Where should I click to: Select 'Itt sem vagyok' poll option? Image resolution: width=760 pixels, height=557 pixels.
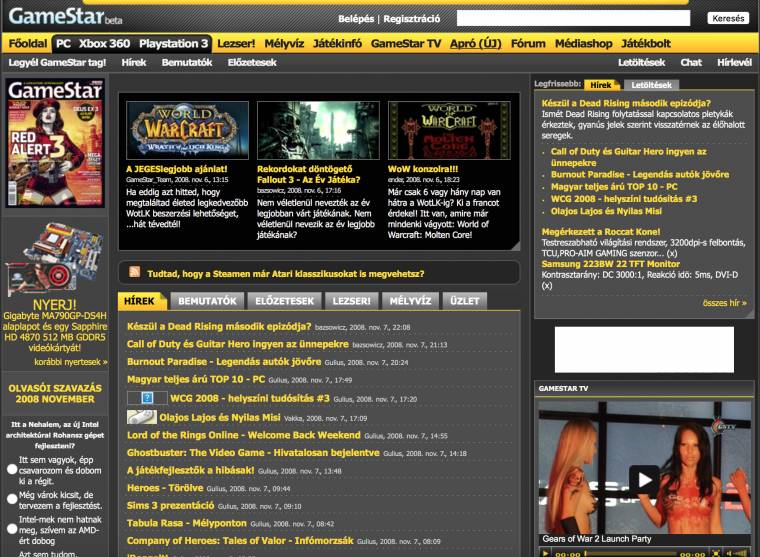(12, 469)
